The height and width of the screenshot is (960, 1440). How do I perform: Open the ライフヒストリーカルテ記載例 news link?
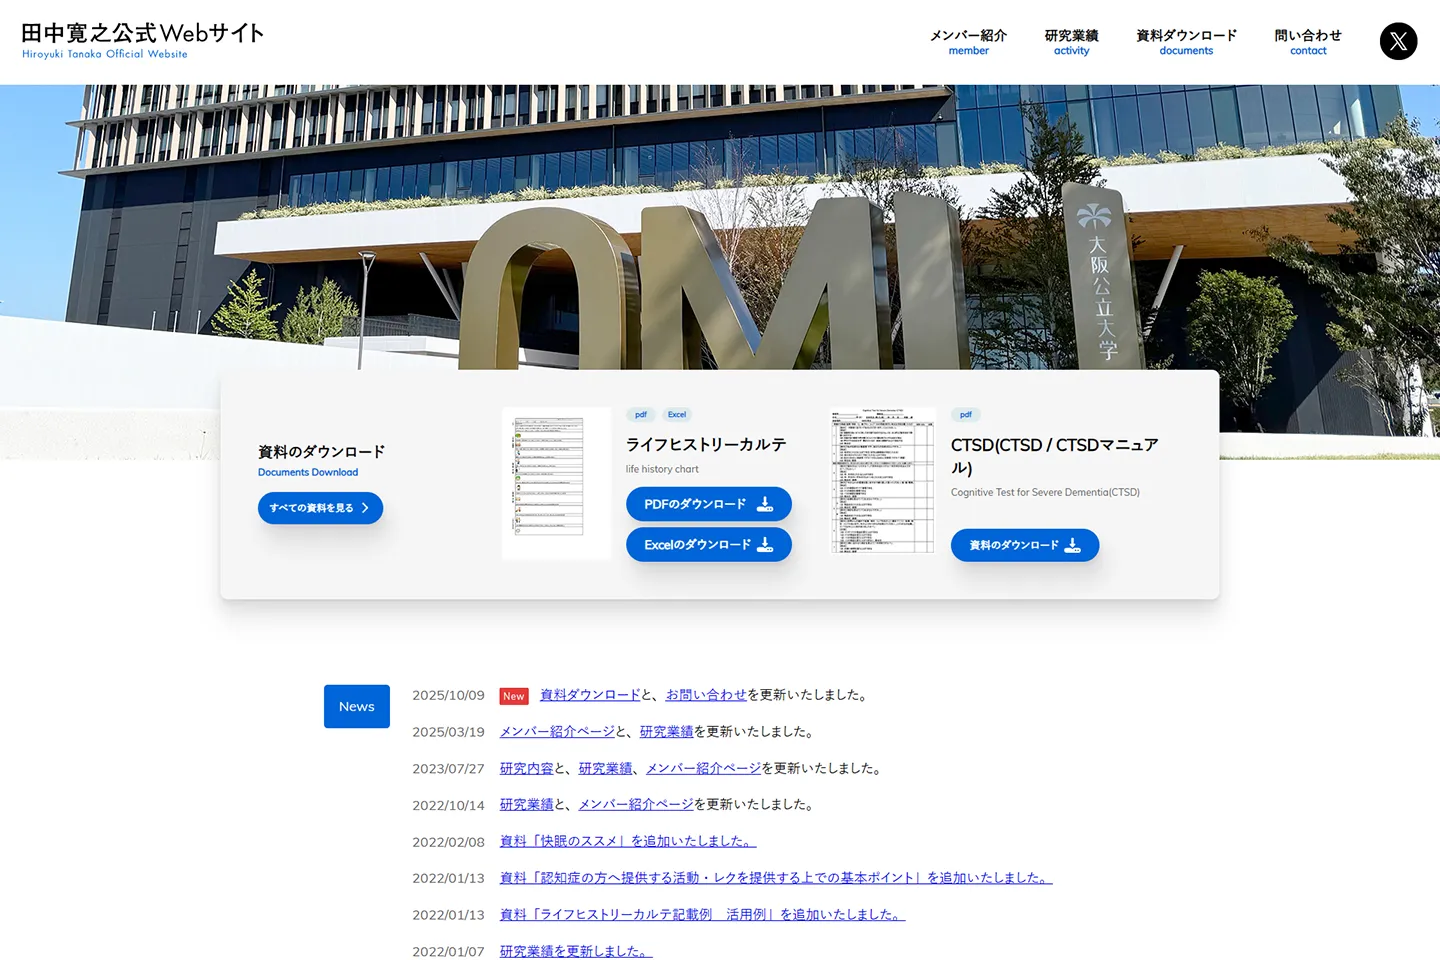[x=702, y=915]
